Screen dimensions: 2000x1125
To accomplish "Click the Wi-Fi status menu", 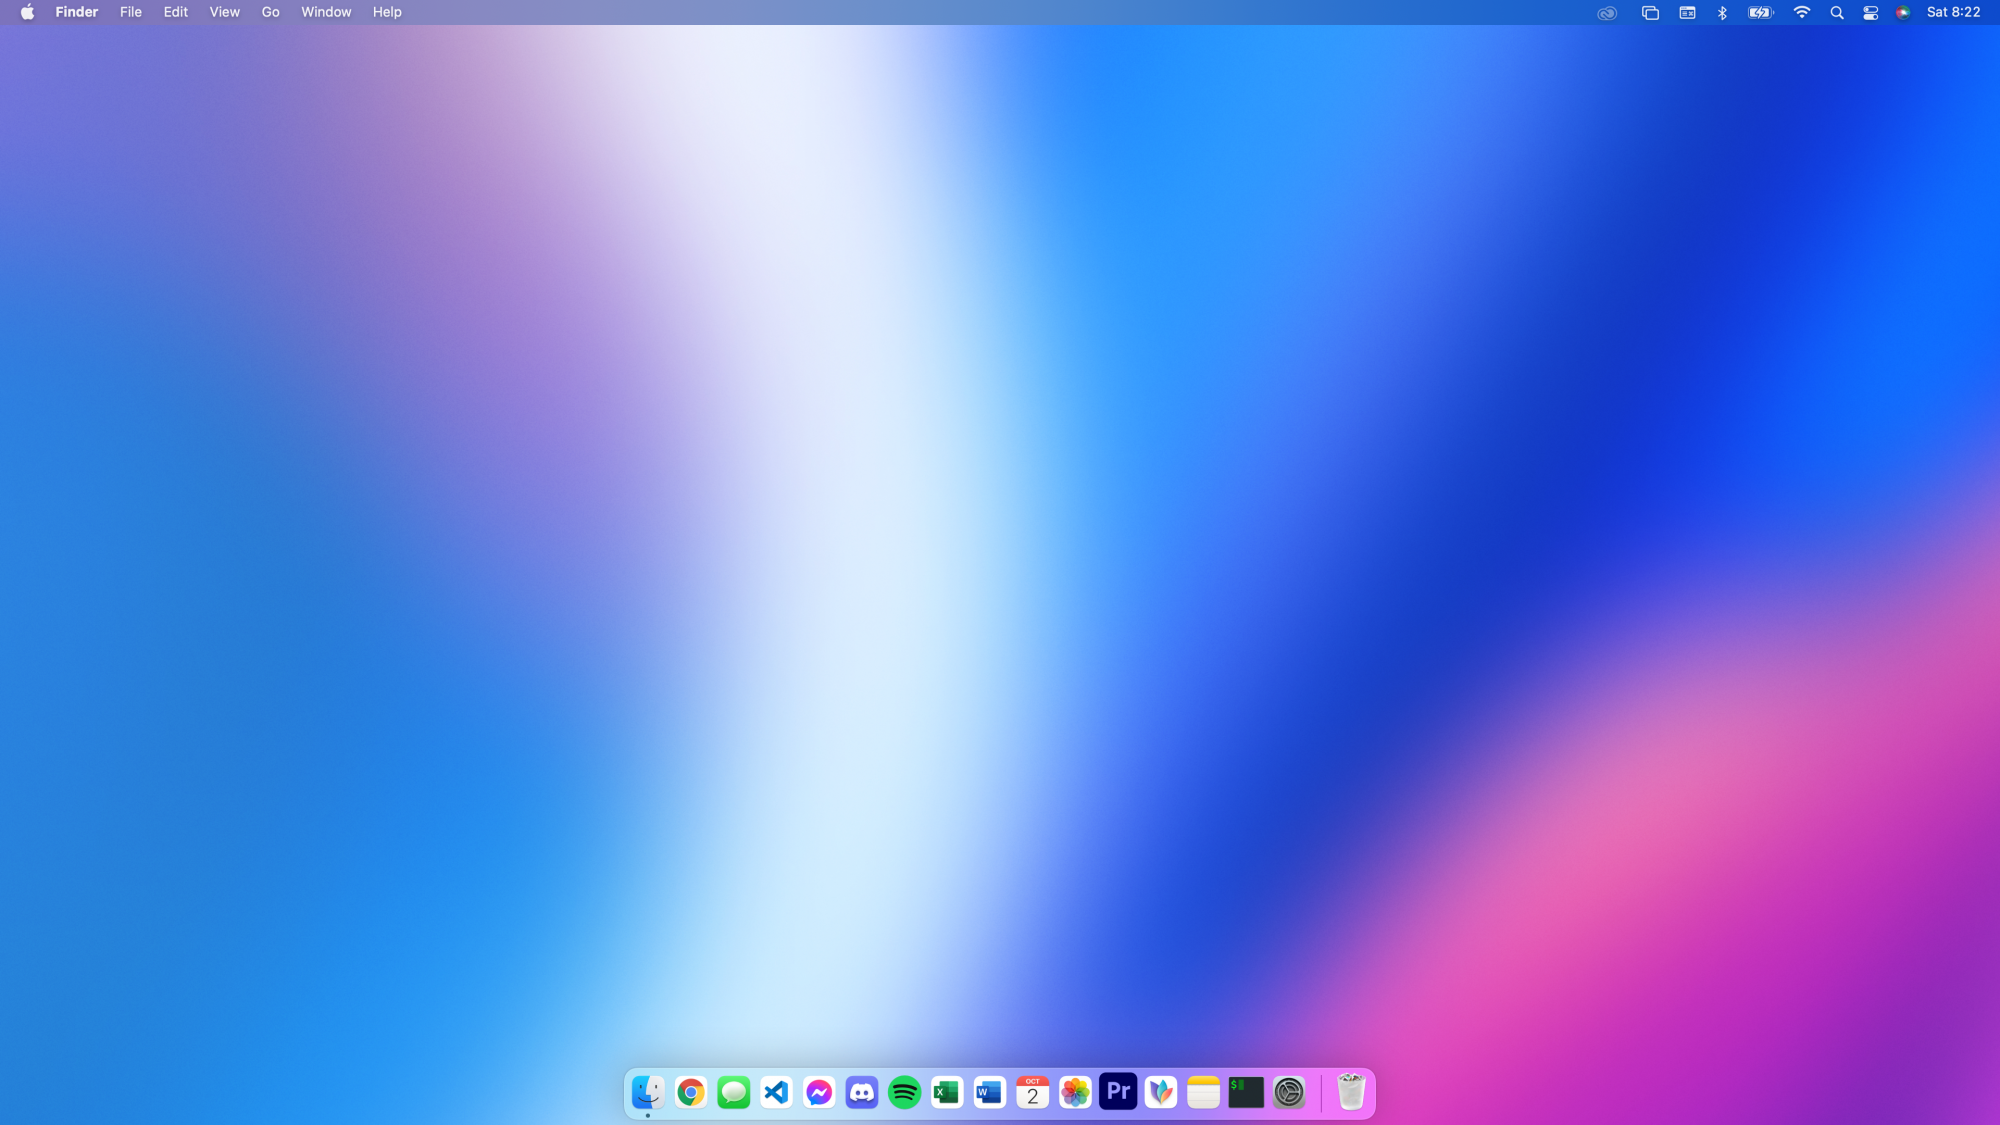I will point(1801,13).
